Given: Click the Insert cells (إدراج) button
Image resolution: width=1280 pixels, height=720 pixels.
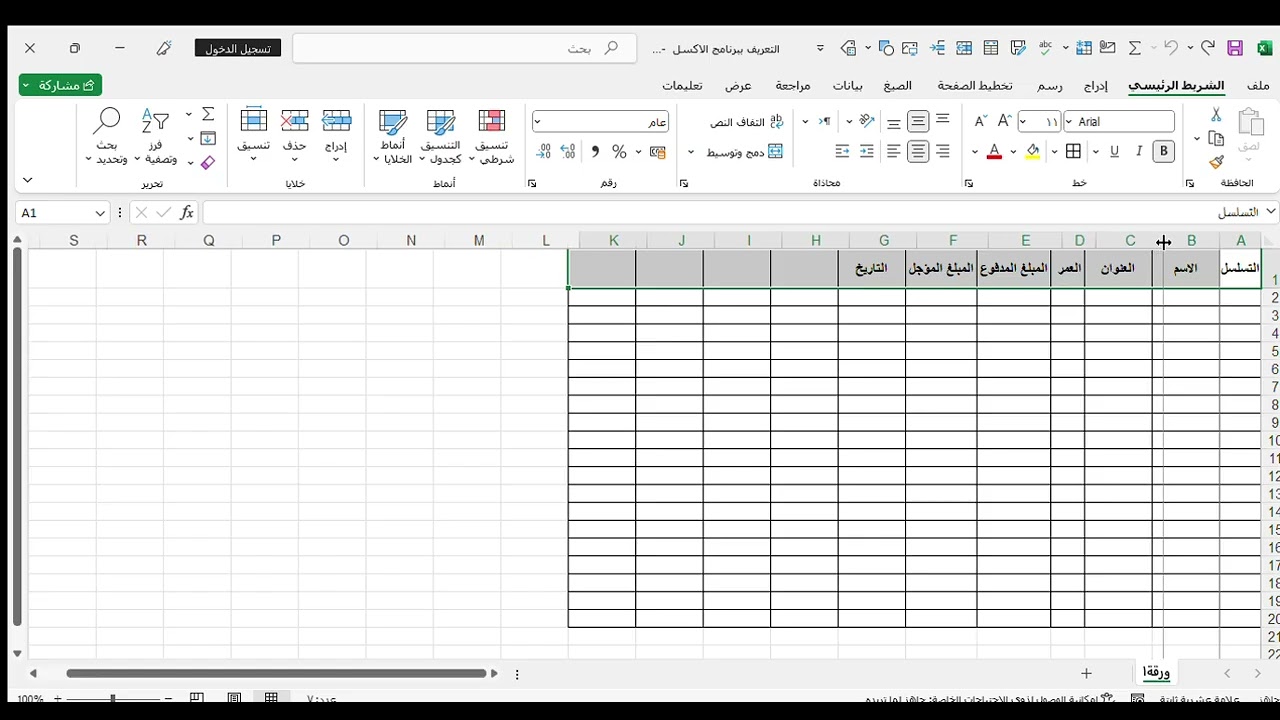Looking at the screenshot, I should [x=336, y=136].
